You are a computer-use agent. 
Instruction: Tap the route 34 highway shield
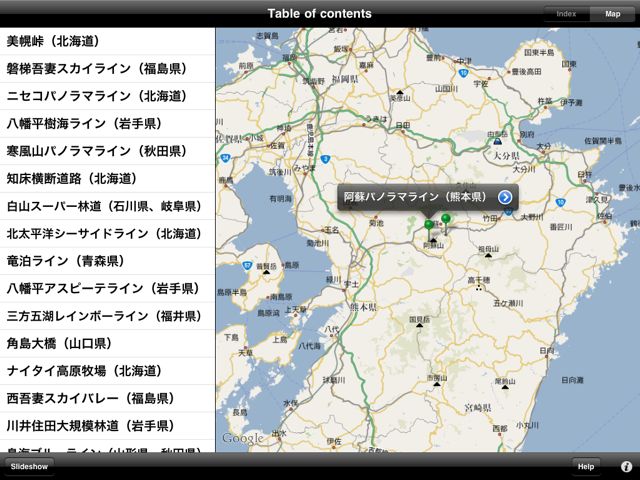click(225, 158)
